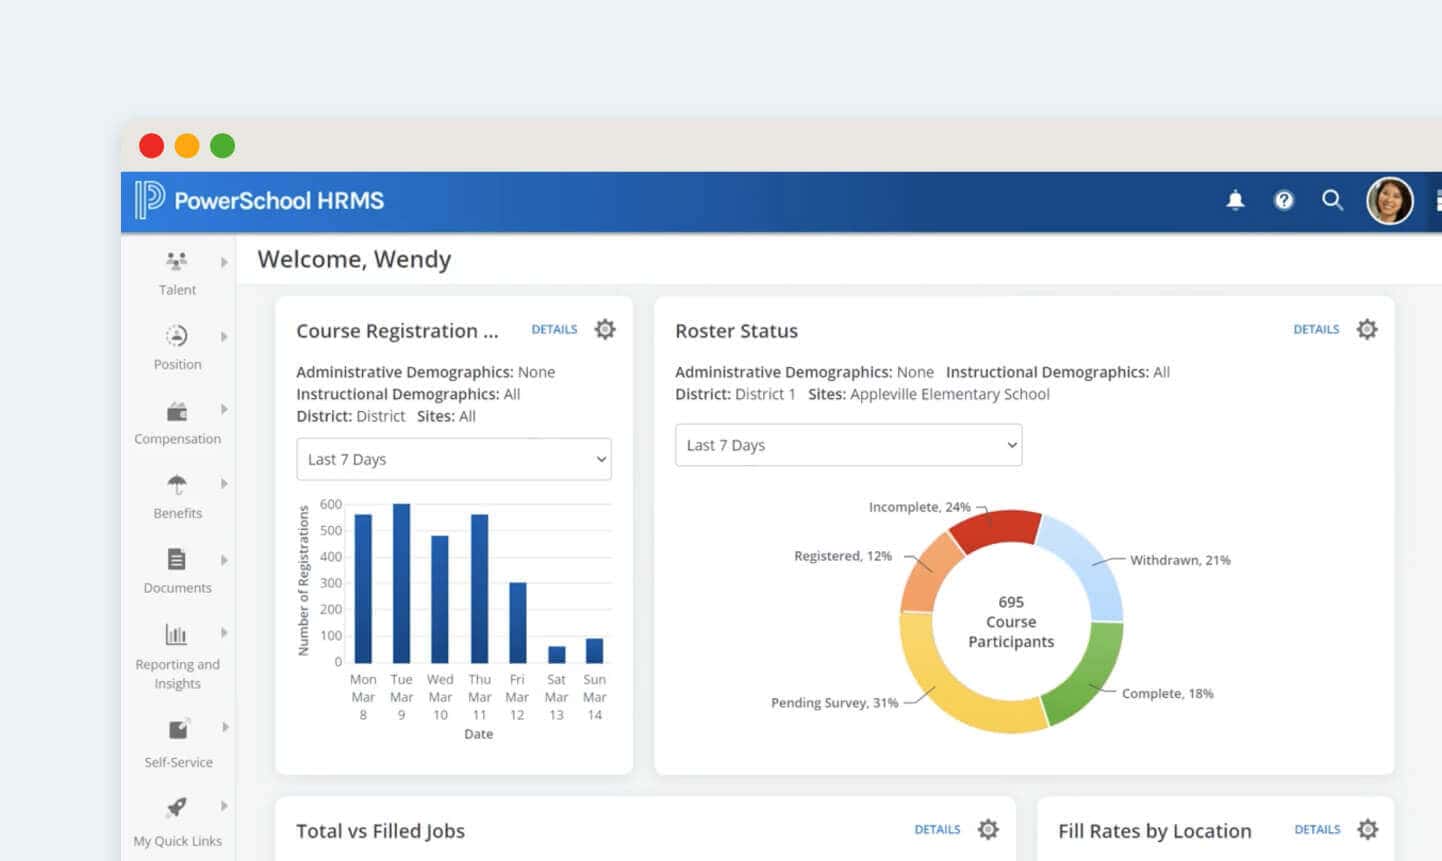1442x861 pixels.
Task: Click the Wed Mar 10 bar
Action: click(x=440, y=599)
